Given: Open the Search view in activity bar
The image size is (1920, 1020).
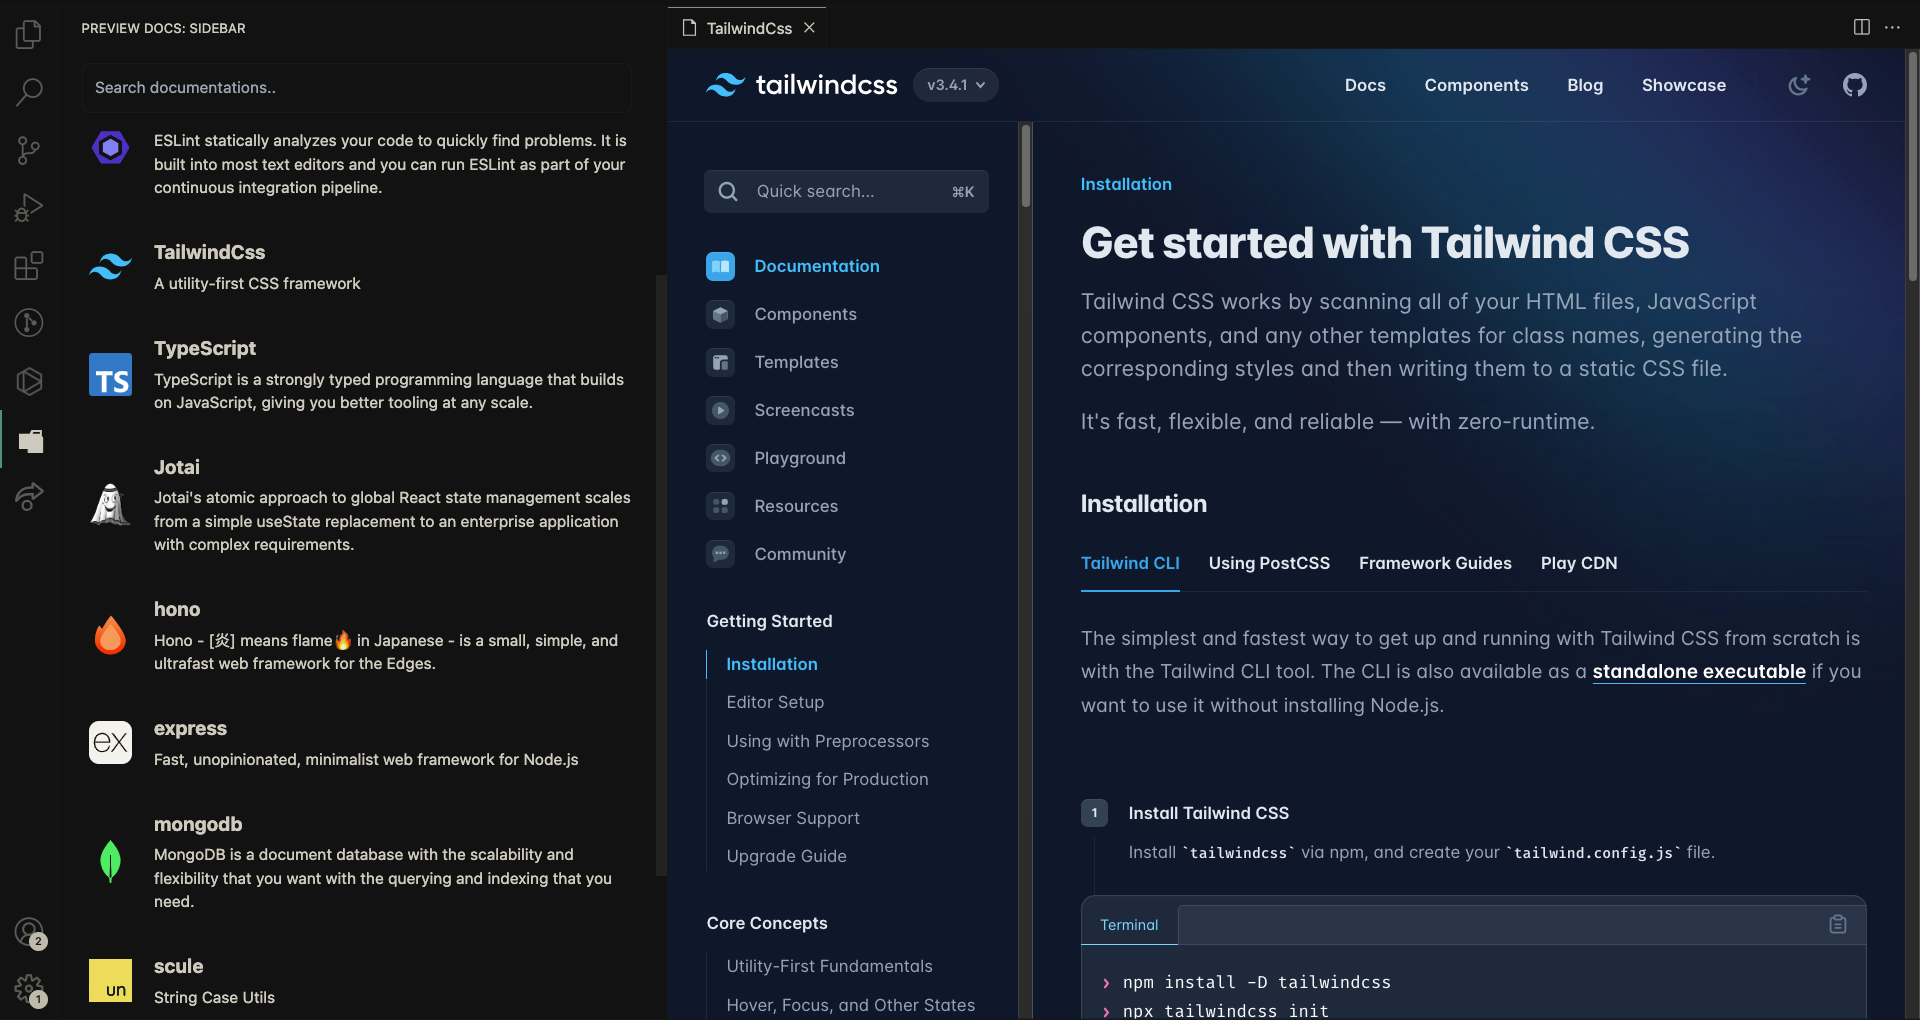Looking at the screenshot, I should coord(29,92).
